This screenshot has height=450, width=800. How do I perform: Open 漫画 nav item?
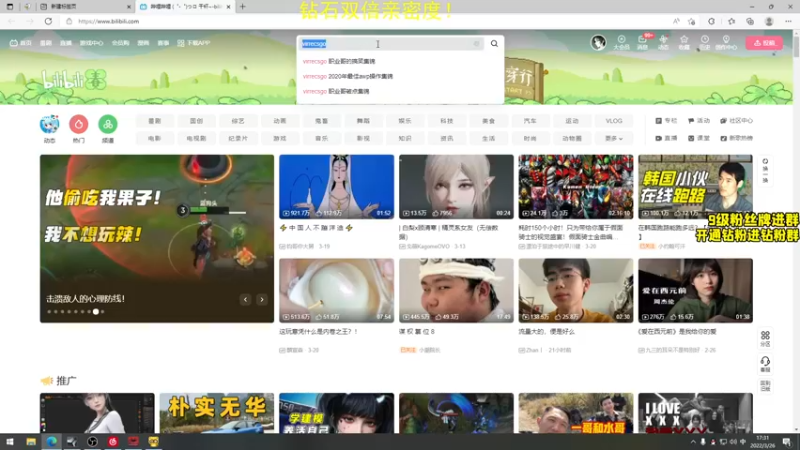click(x=143, y=43)
